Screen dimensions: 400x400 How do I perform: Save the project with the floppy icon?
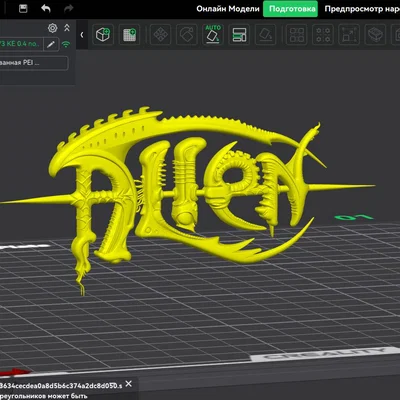[x=23, y=9]
